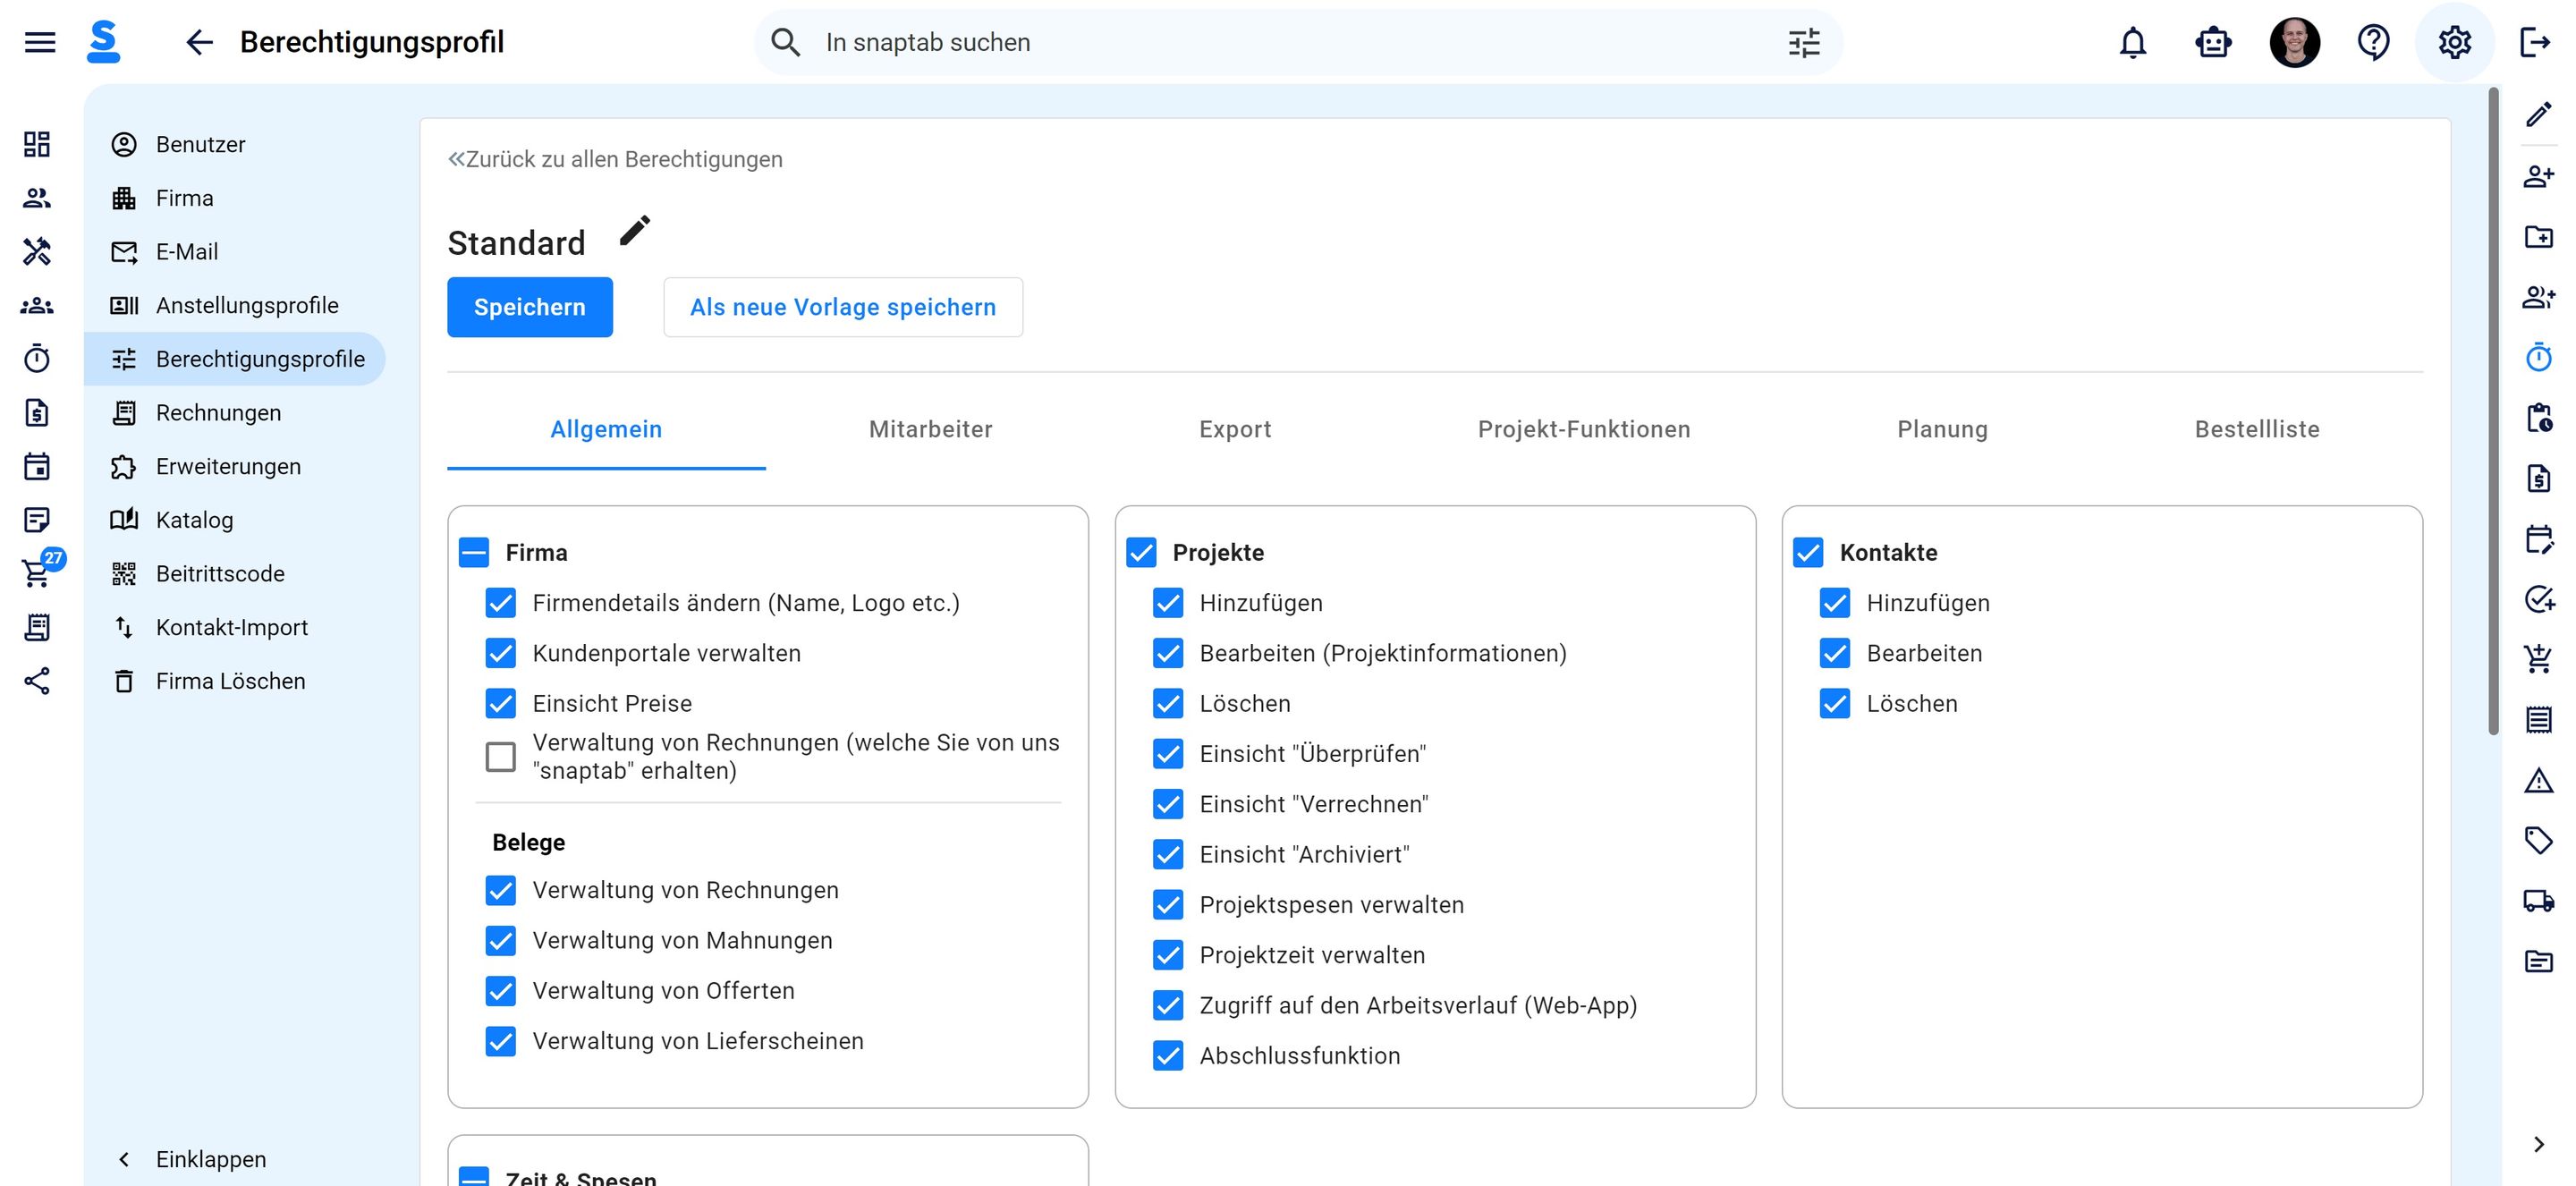The image size is (2576, 1186).
Task: Open the user profile avatar
Action: tap(2294, 42)
